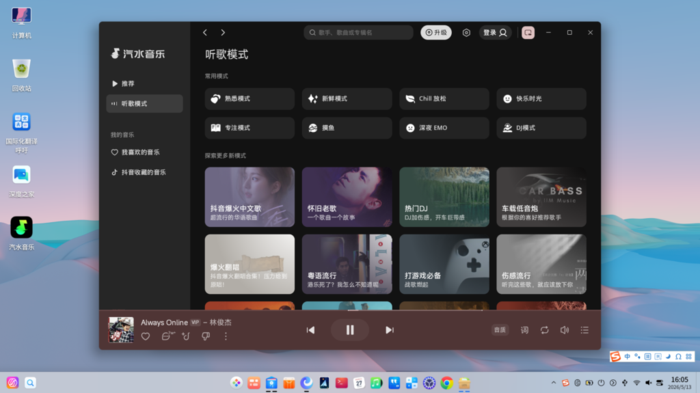Open the power tray icon
Image resolution: width=700 pixels, height=393 pixels.
coord(601,383)
